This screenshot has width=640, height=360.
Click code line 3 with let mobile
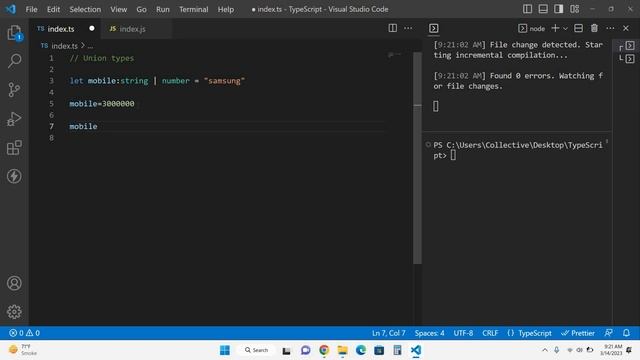[157, 81]
